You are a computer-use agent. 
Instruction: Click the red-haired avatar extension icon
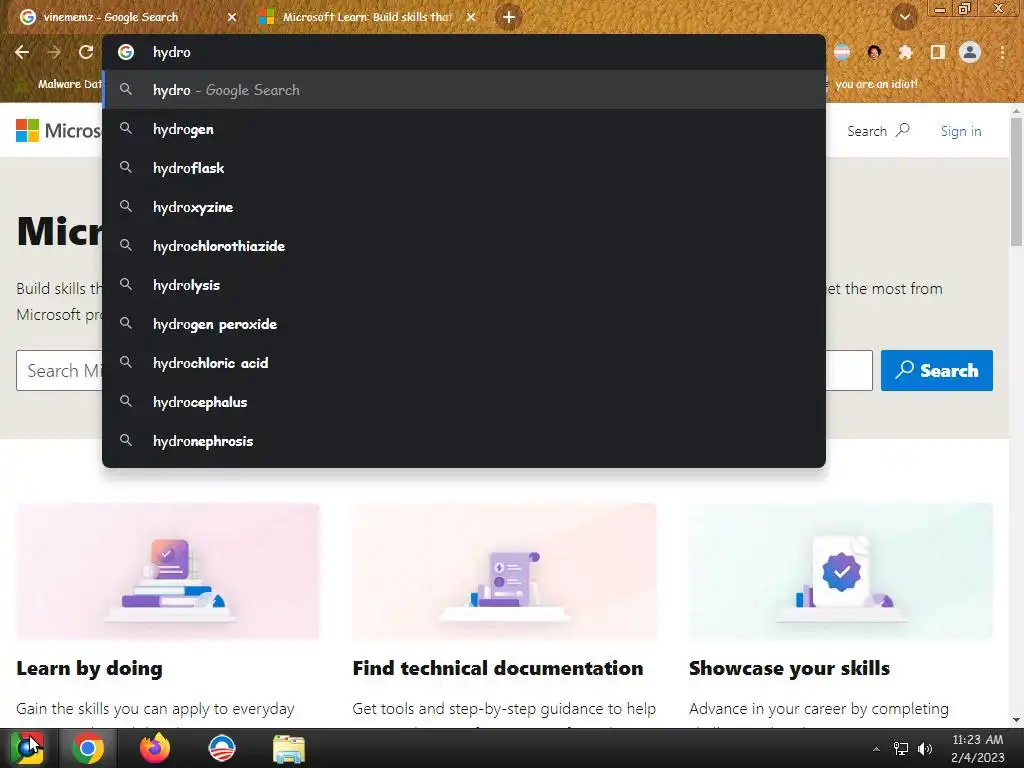pos(874,52)
